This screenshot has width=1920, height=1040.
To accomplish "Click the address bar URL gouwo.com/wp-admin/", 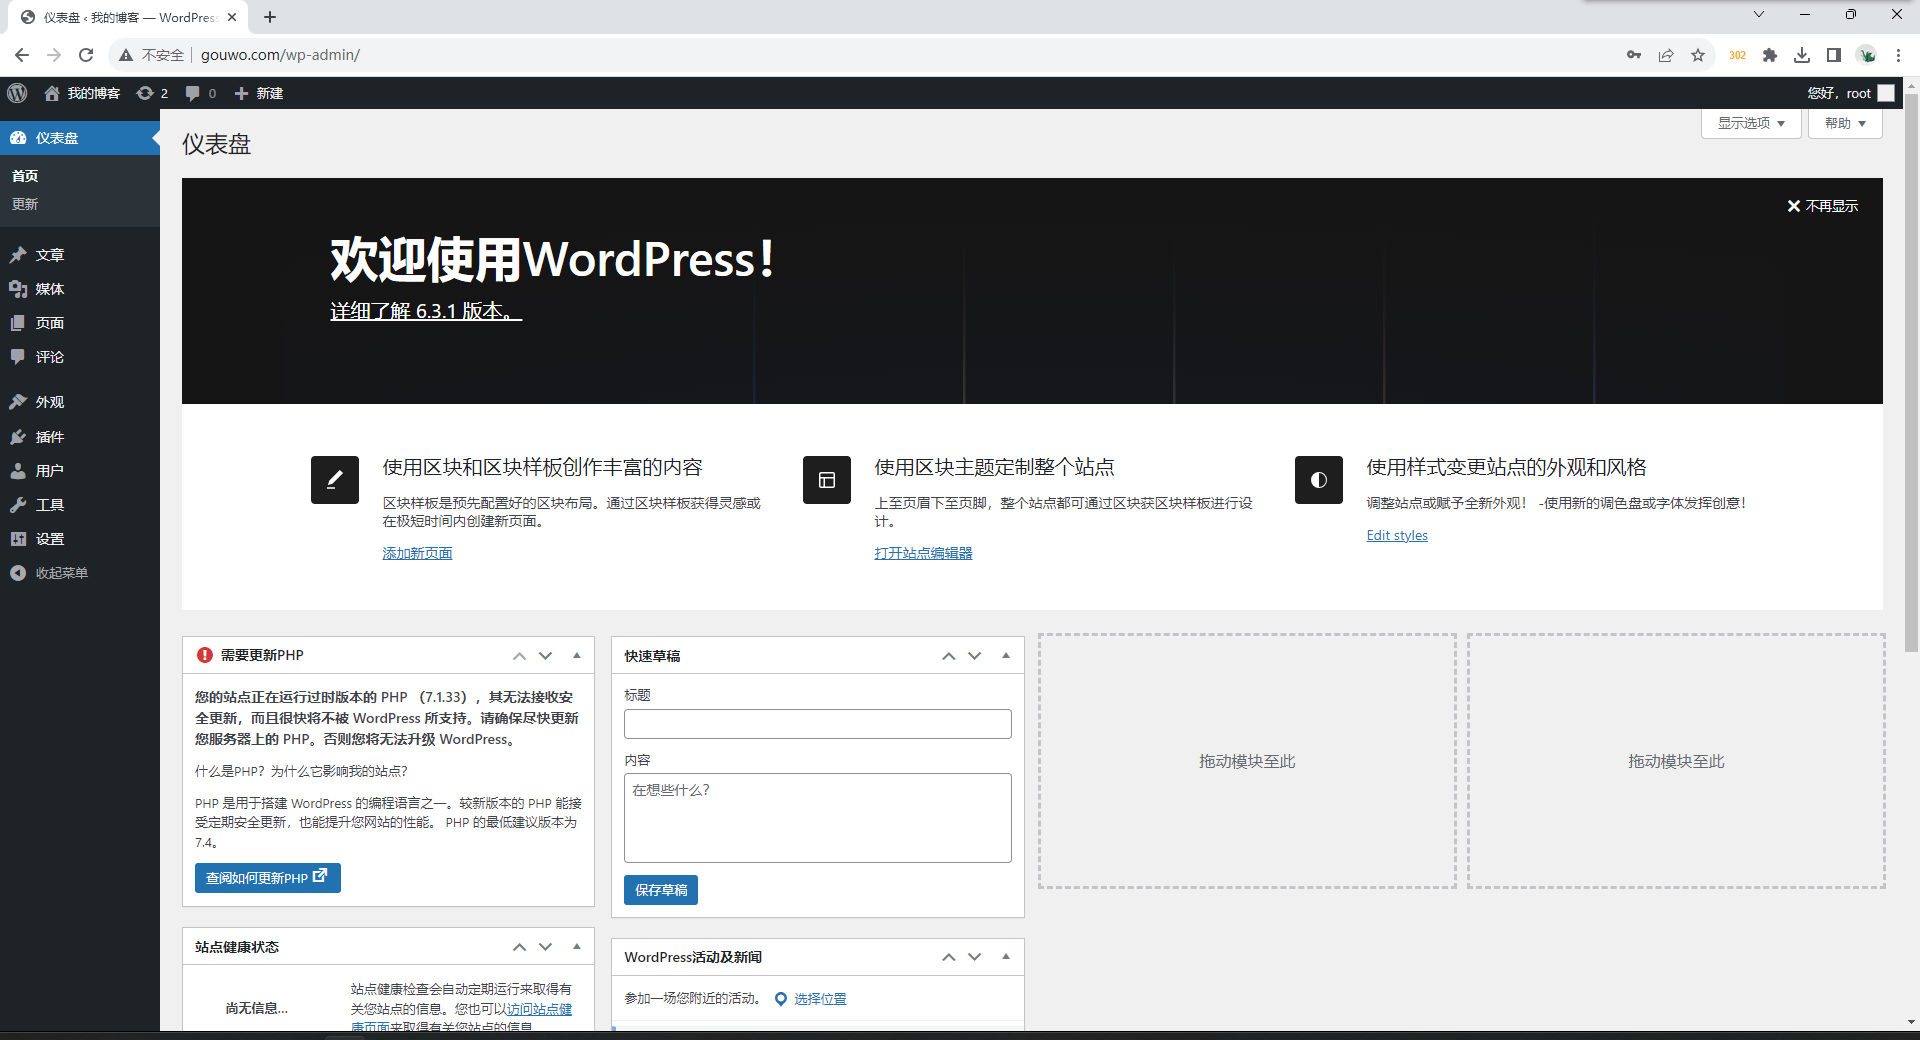I will click(280, 55).
